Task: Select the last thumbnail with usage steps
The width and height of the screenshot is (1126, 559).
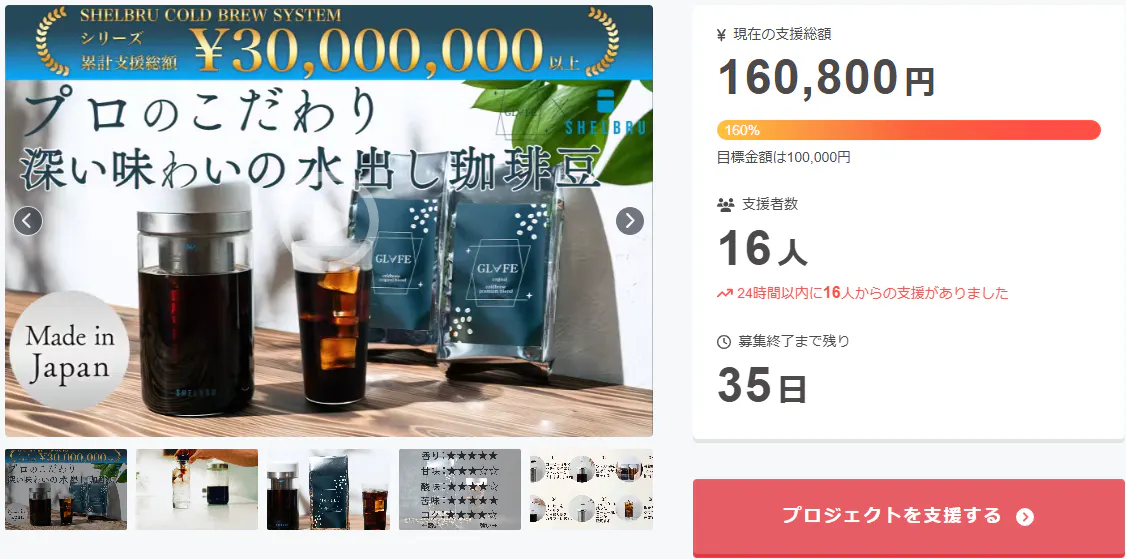Action: click(x=591, y=489)
